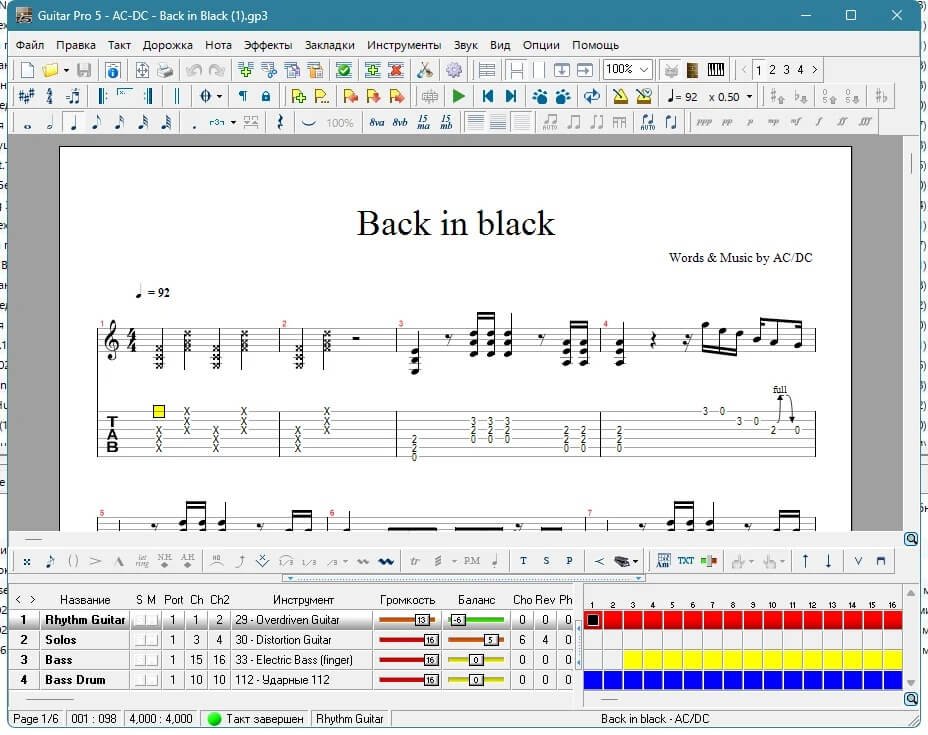Viewport: 928px width, 735px height.
Task: Delete measure using the red X icon
Action: [396, 70]
